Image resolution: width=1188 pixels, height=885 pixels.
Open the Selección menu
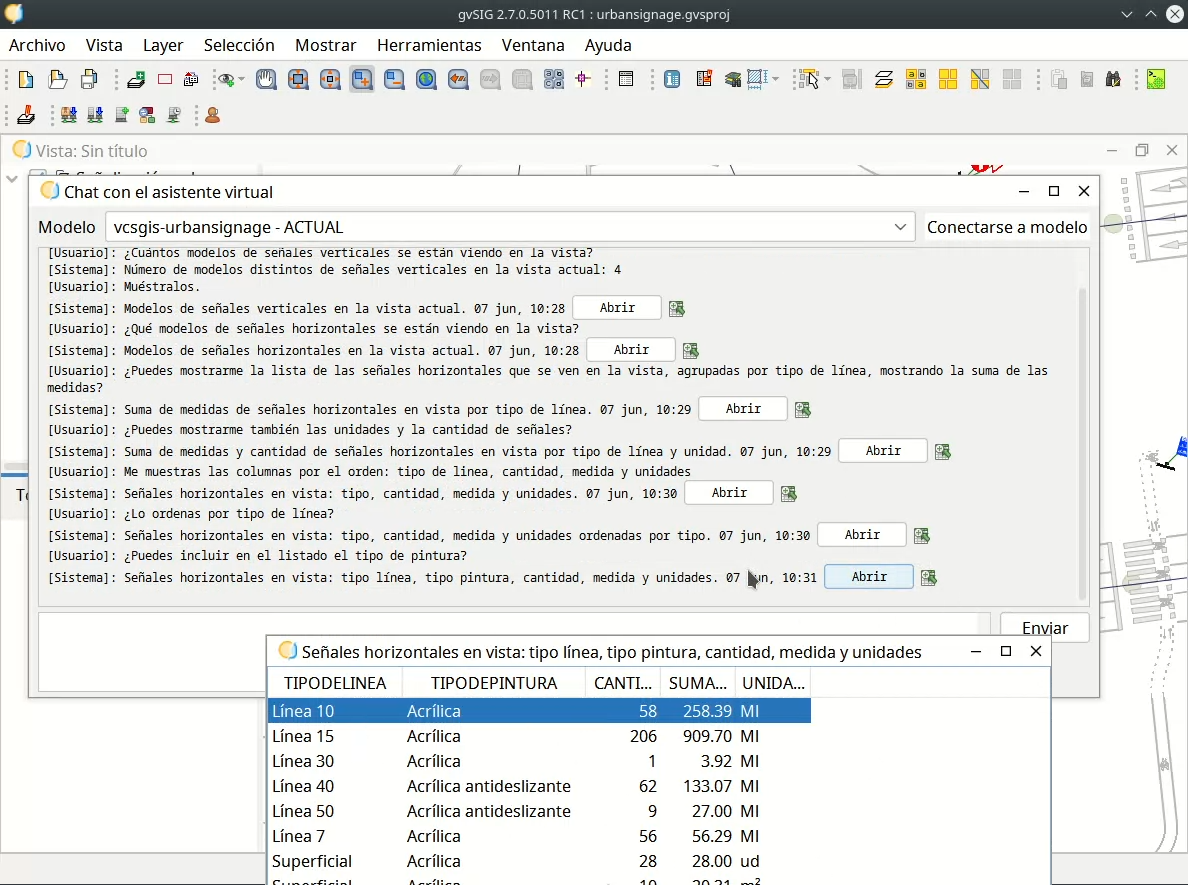click(x=239, y=45)
